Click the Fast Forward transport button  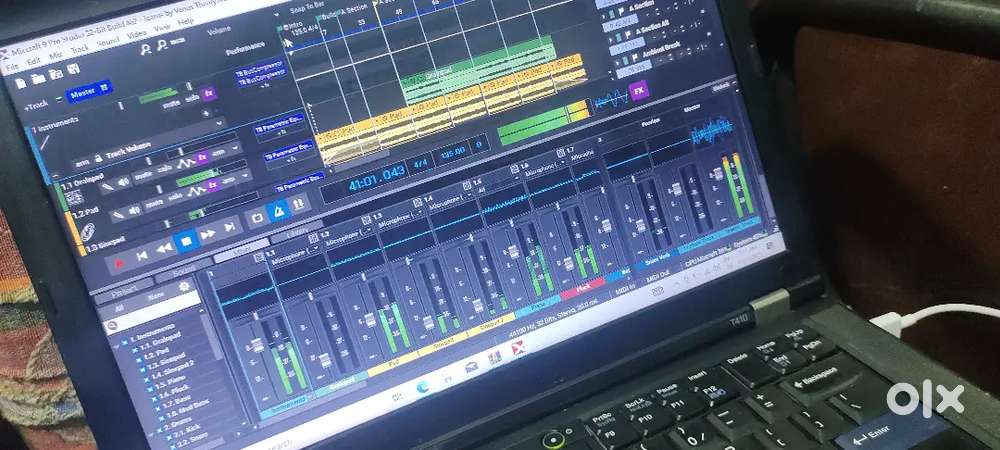click(x=207, y=233)
